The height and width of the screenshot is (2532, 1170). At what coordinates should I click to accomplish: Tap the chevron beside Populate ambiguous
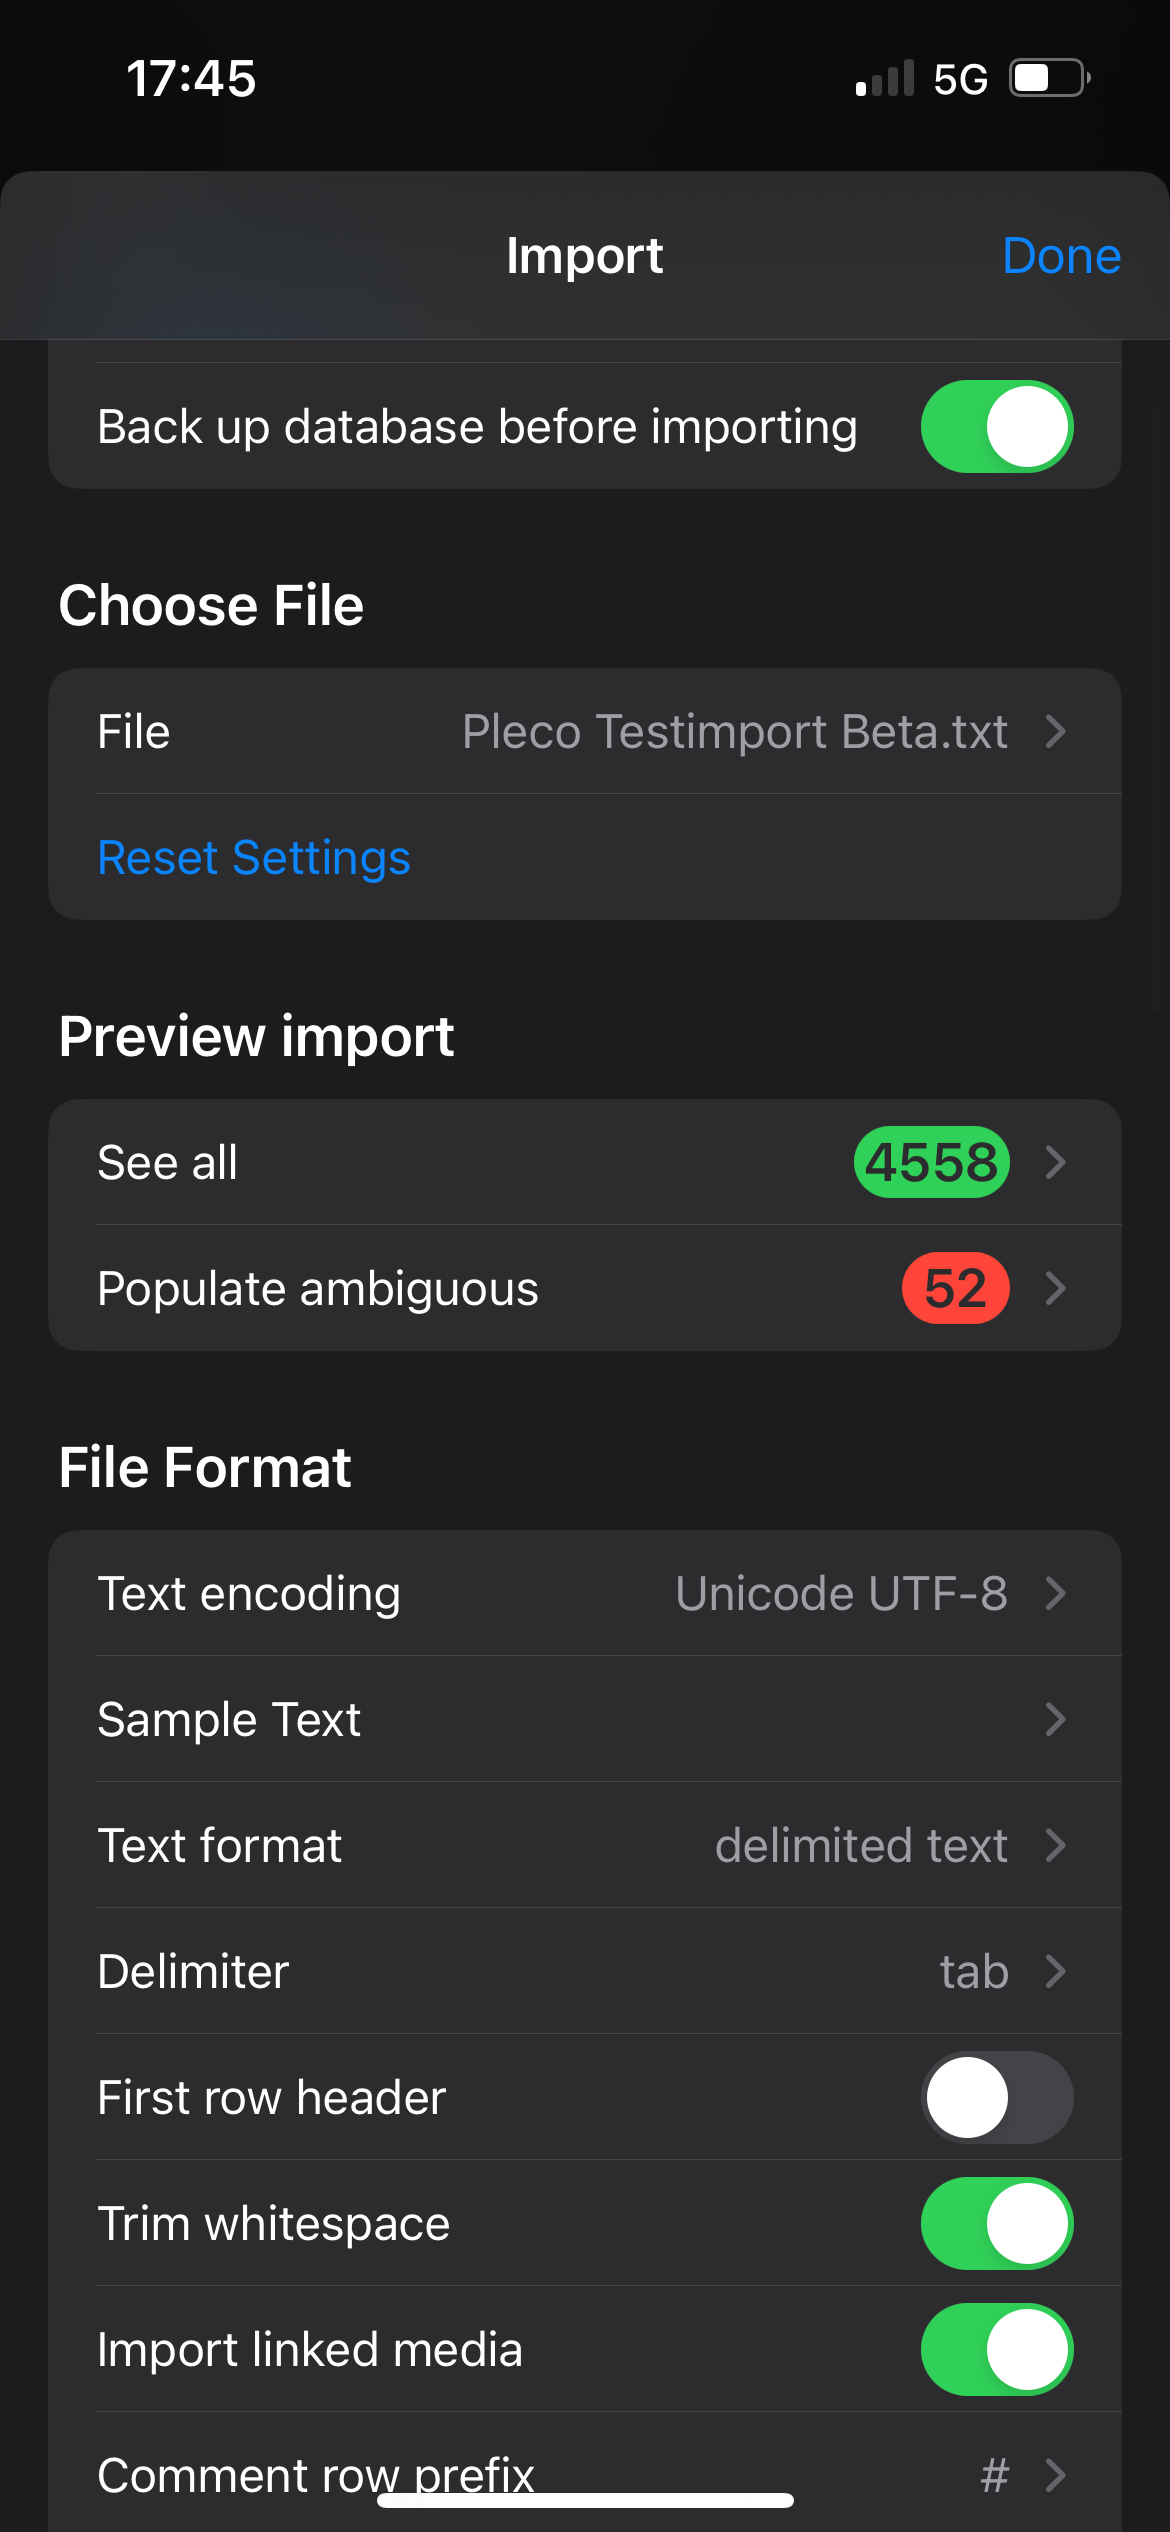point(1055,1288)
